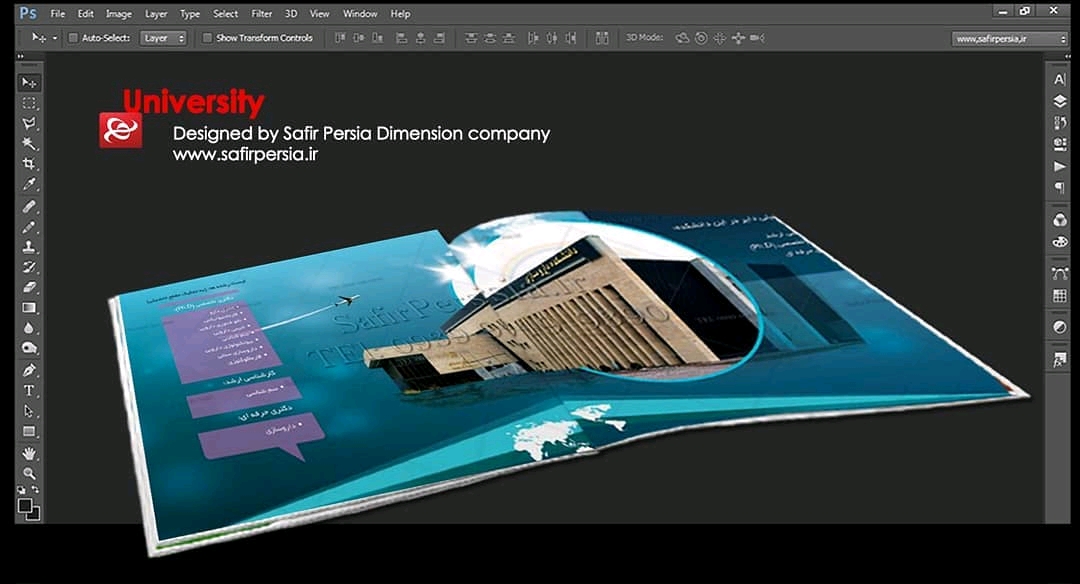1080x584 pixels.
Task: Open the Window menu
Action: [360, 14]
